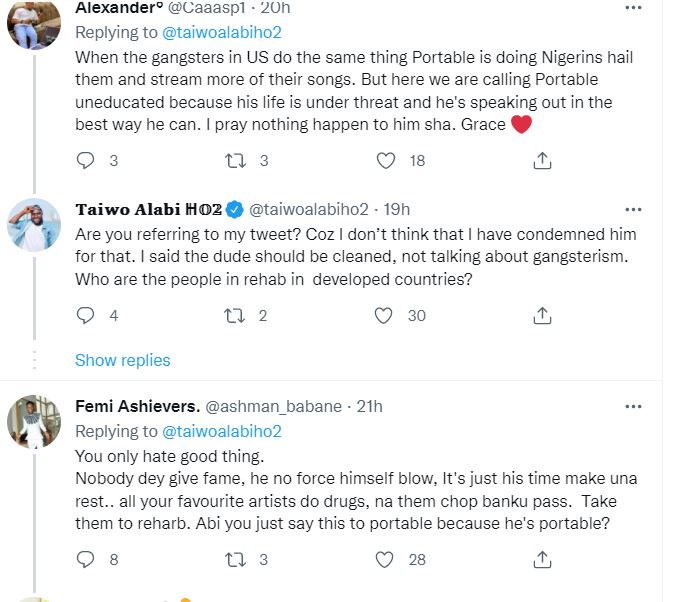Open more options on Femi Ashievers' tweet
Image resolution: width=676 pixels, height=602 pixels.
(x=633, y=406)
